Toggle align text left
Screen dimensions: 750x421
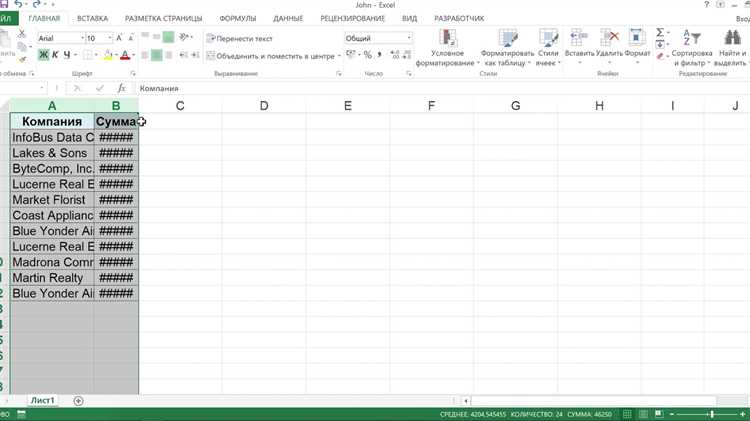(x=145, y=55)
